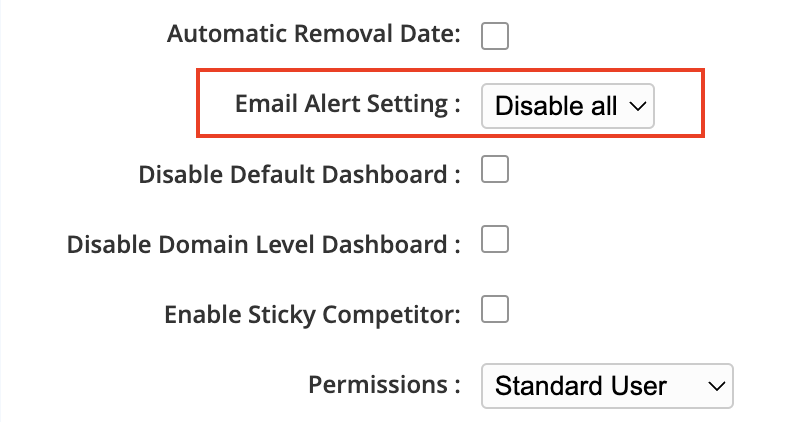Click the 'Standard User' selected value text
Image resolution: width=790 pixels, height=422 pixels.
pos(581,385)
